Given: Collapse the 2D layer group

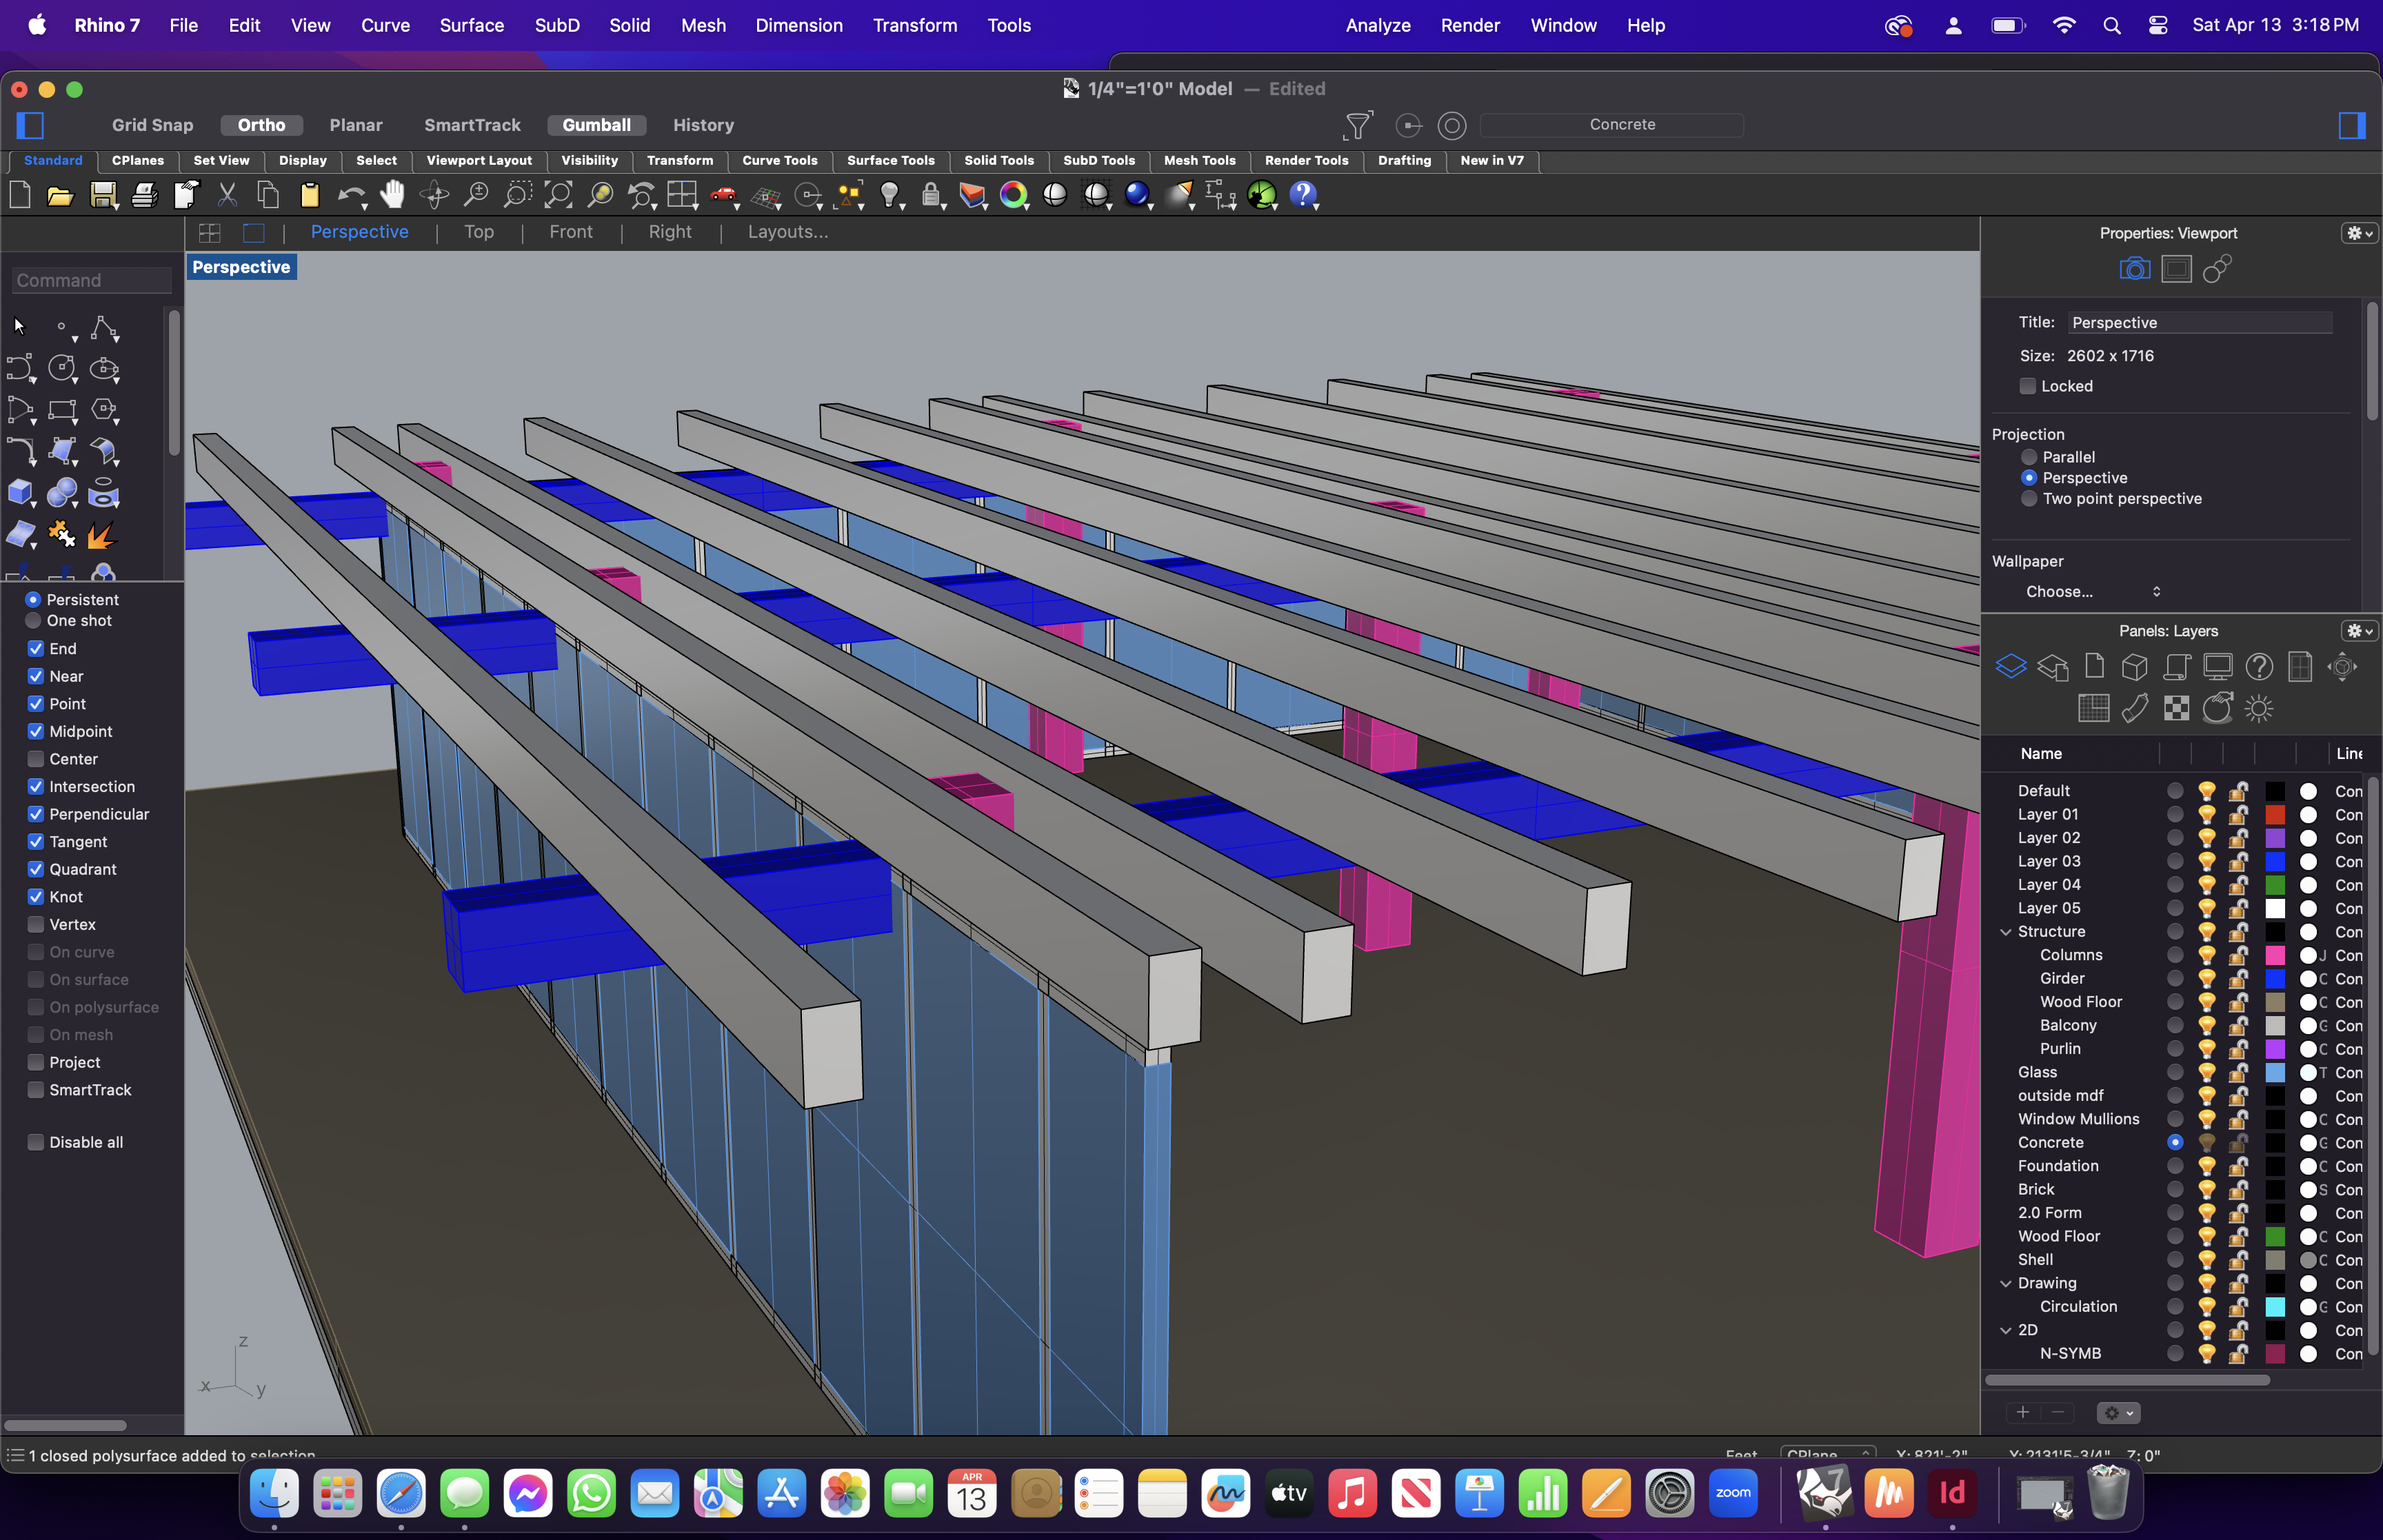Looking at the screenshot, I should point(2007,1330).
